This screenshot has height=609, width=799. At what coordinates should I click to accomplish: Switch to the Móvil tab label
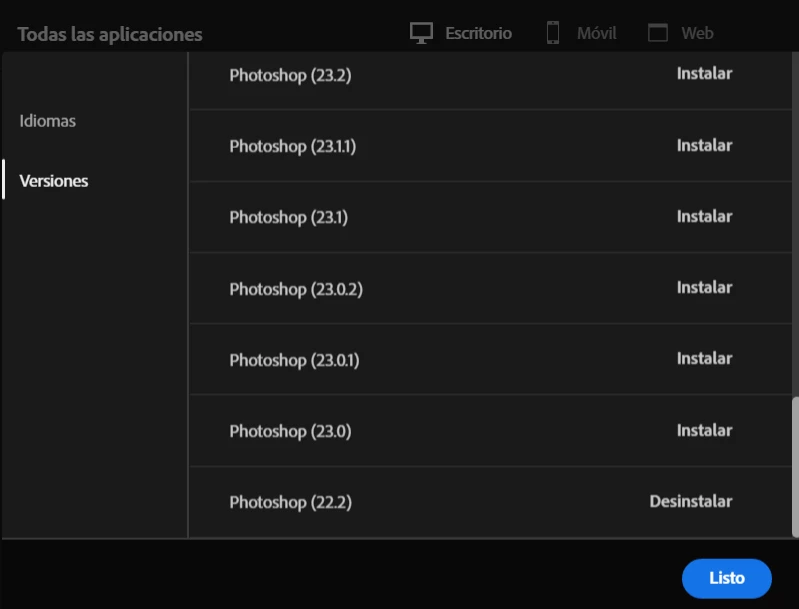(x=597, y=33)
